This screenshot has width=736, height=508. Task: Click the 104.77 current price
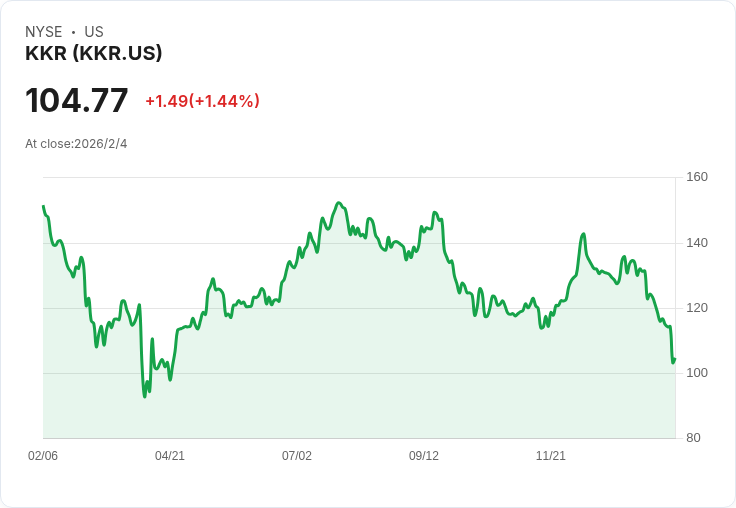[77, 100]
